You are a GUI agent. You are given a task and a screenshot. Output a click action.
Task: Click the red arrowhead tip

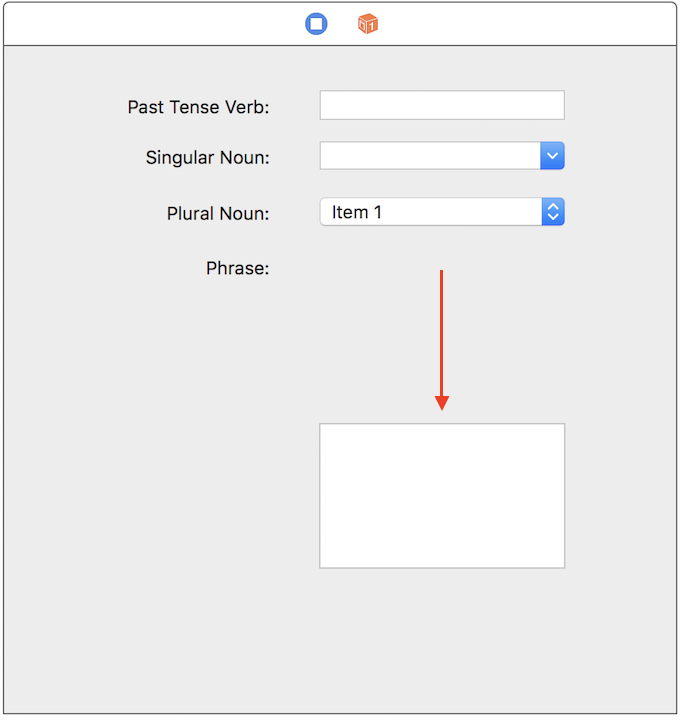click(442, 405)
